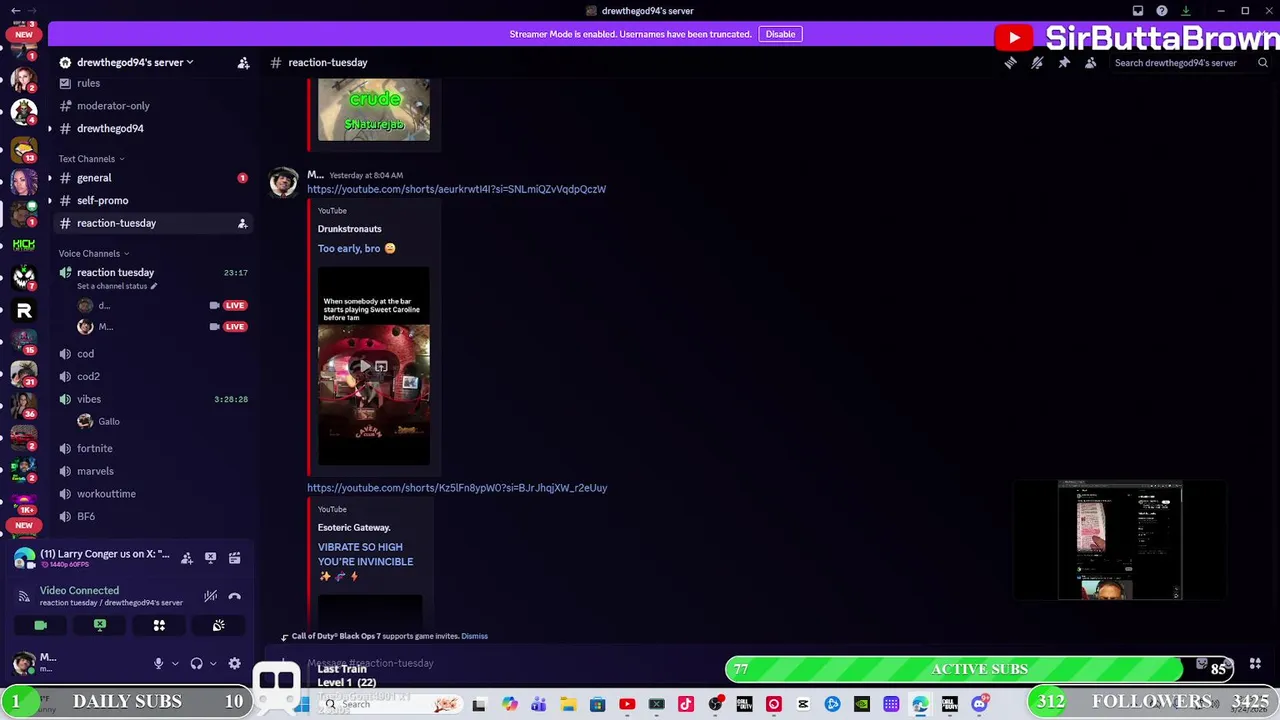The height and width of the screenshot is (720, 1280).
Task: Deafen with the headphones icon
Action: coord(196,663)
